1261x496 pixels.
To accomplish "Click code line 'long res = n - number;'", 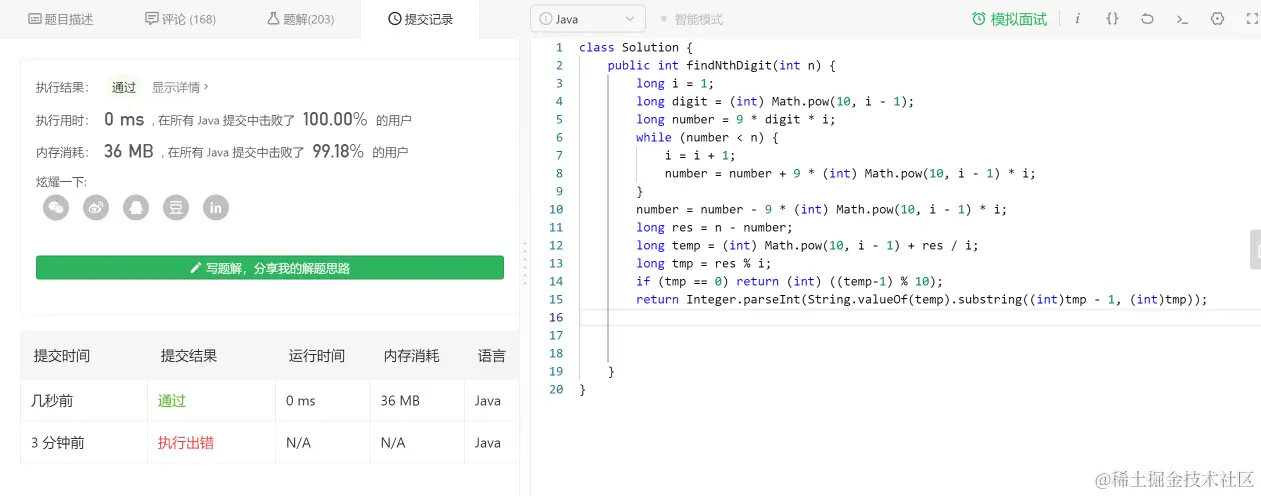I will tap(714, 227).
